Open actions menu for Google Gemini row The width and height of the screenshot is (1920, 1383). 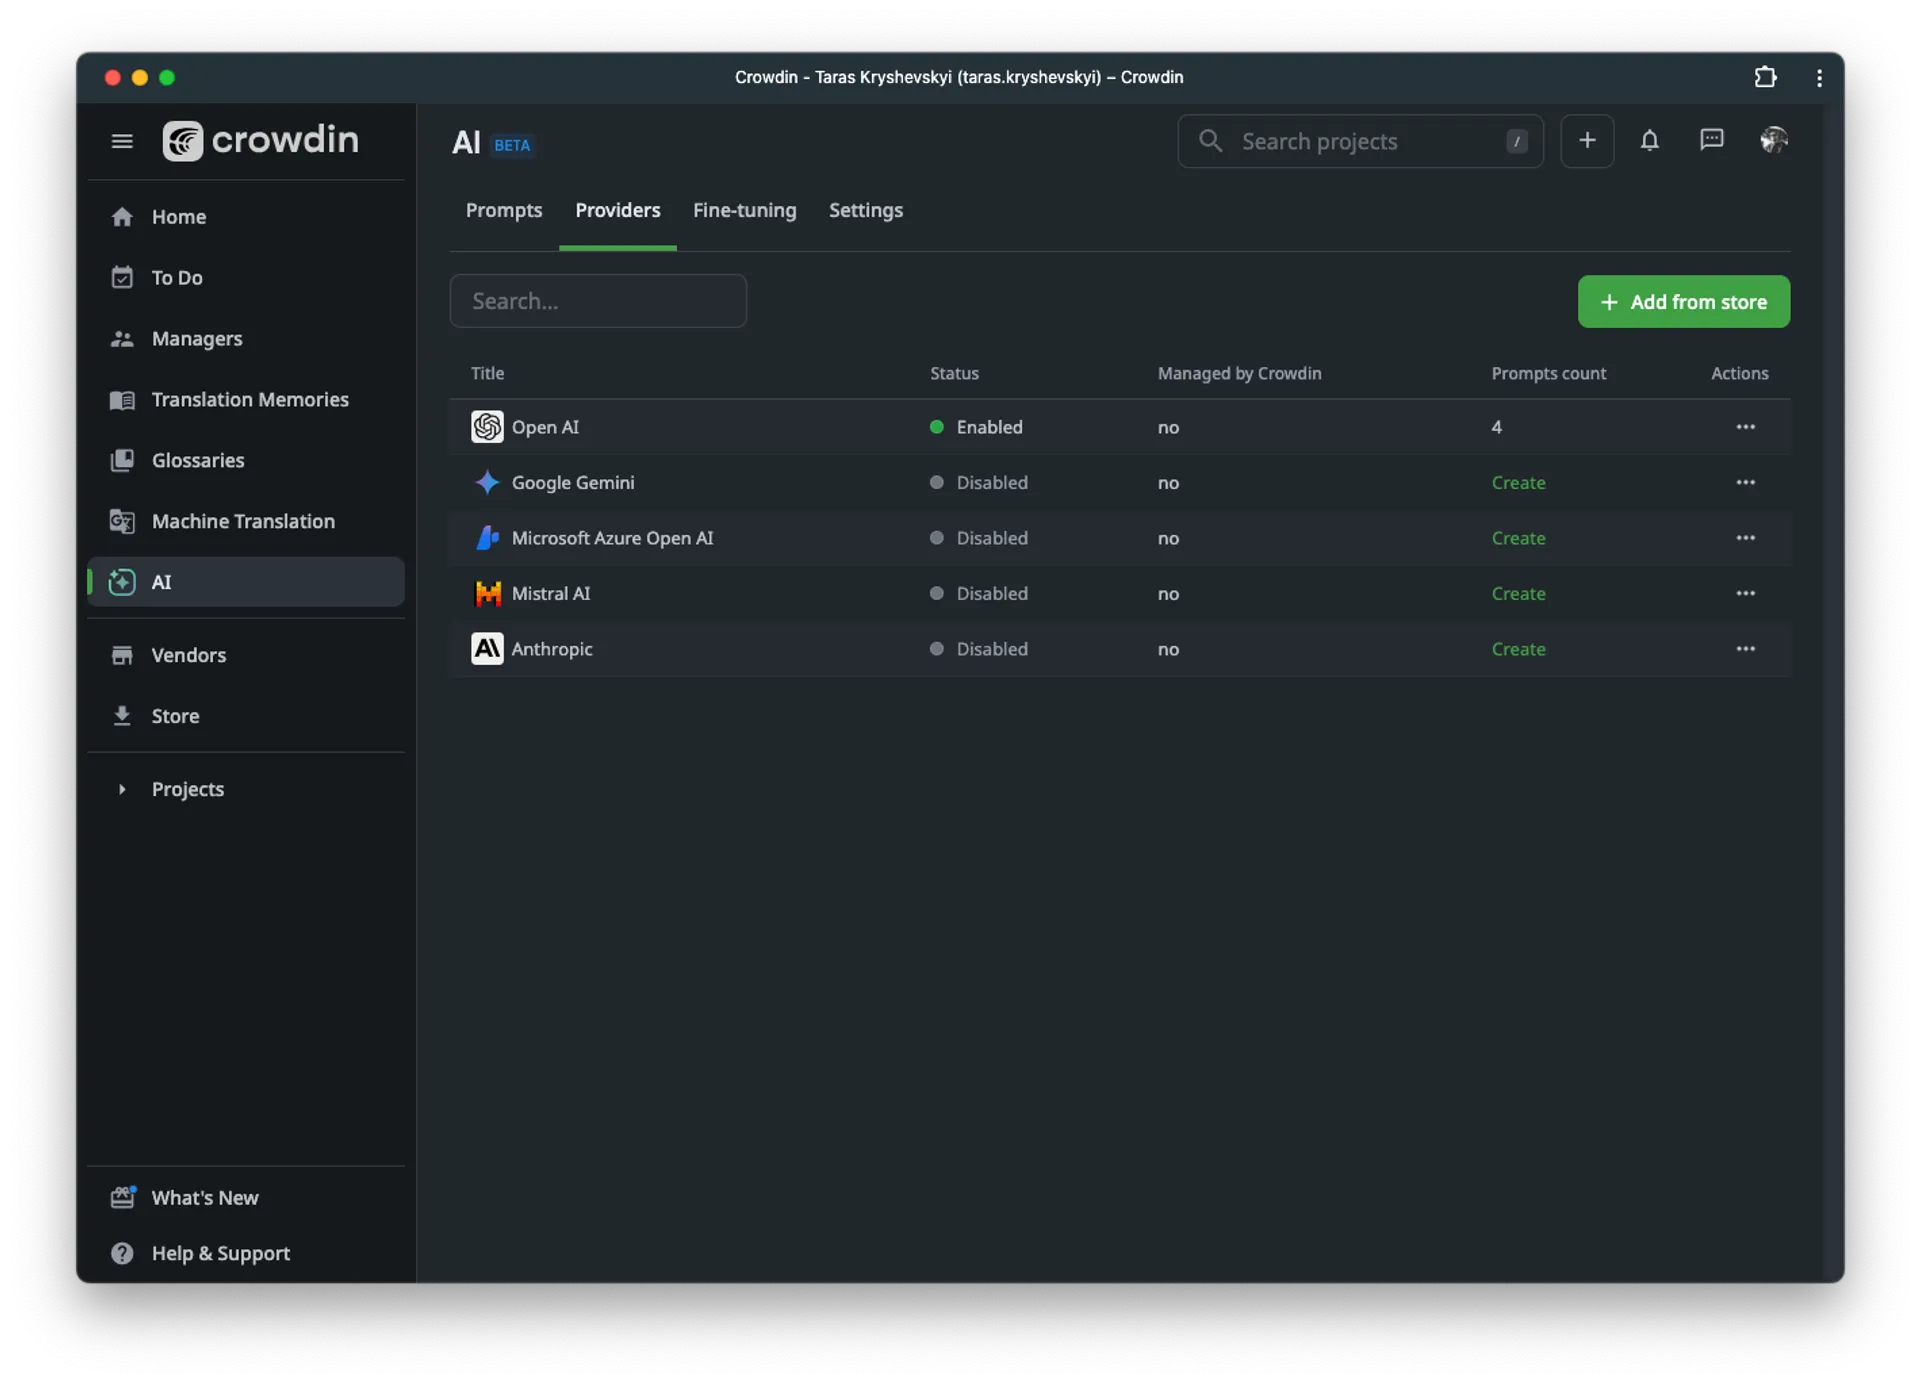[1746, 483]
